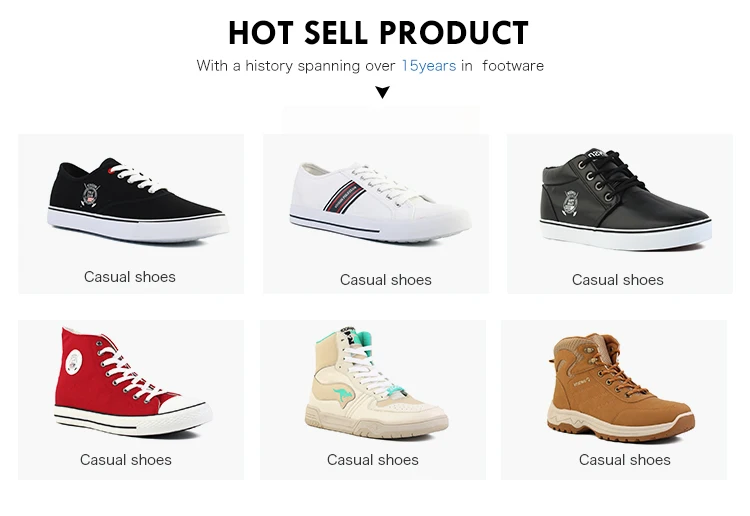
Task: Click "Casual shoes" label under black low-top sneaker
Action: pyautogui.click(x=130, y=277)
